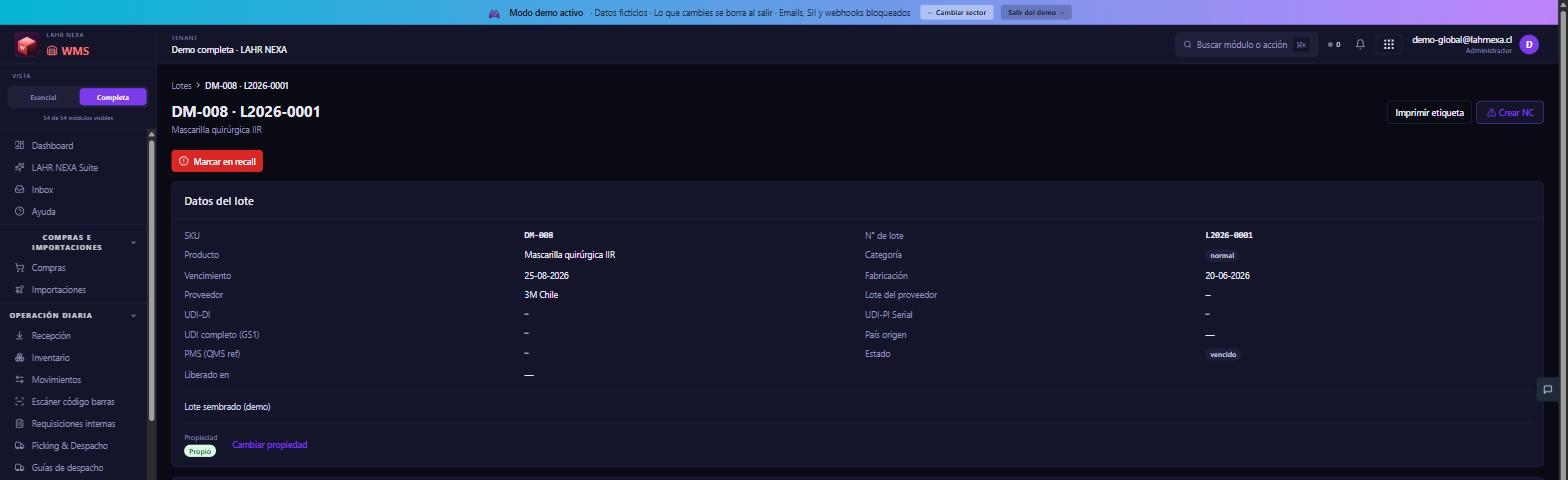Image resolution: width=1568 pixels, height=480 pixels.
Task: Click the Propio ownership badge
Action: point(200,451)
